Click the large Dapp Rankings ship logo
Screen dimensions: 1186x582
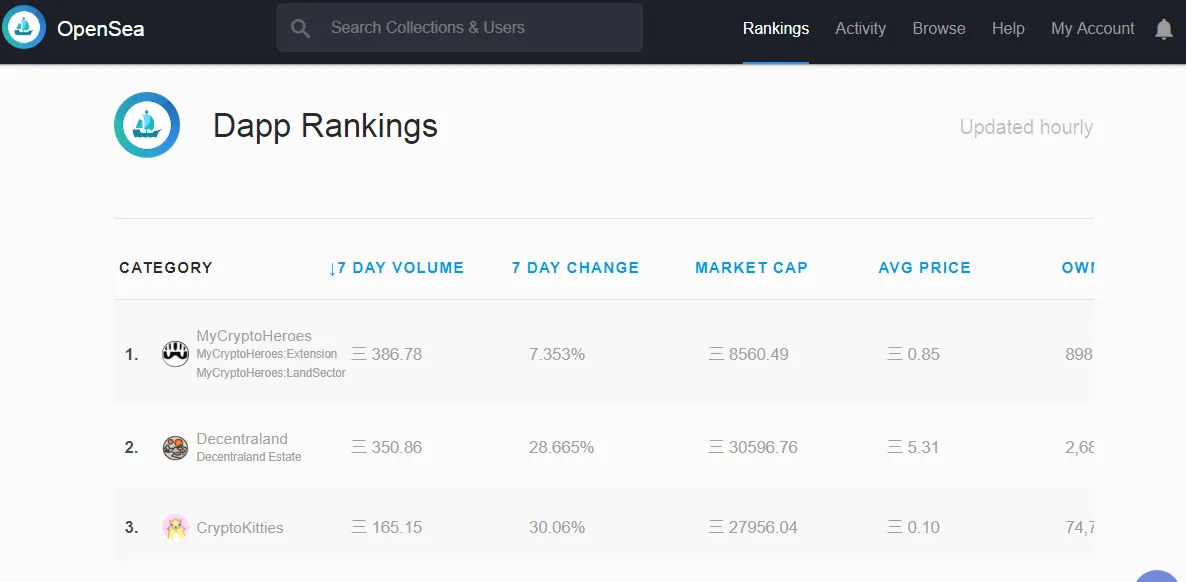tap(147, 125)
